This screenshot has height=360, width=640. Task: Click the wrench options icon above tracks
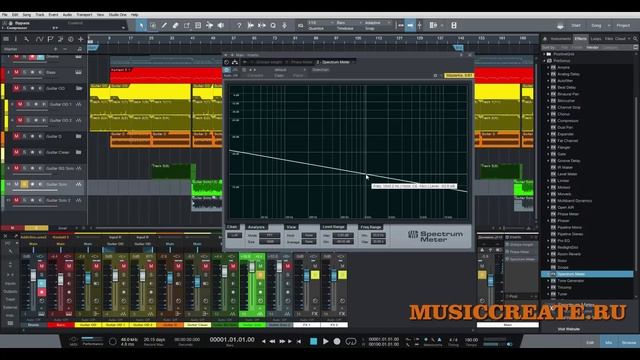27,39
